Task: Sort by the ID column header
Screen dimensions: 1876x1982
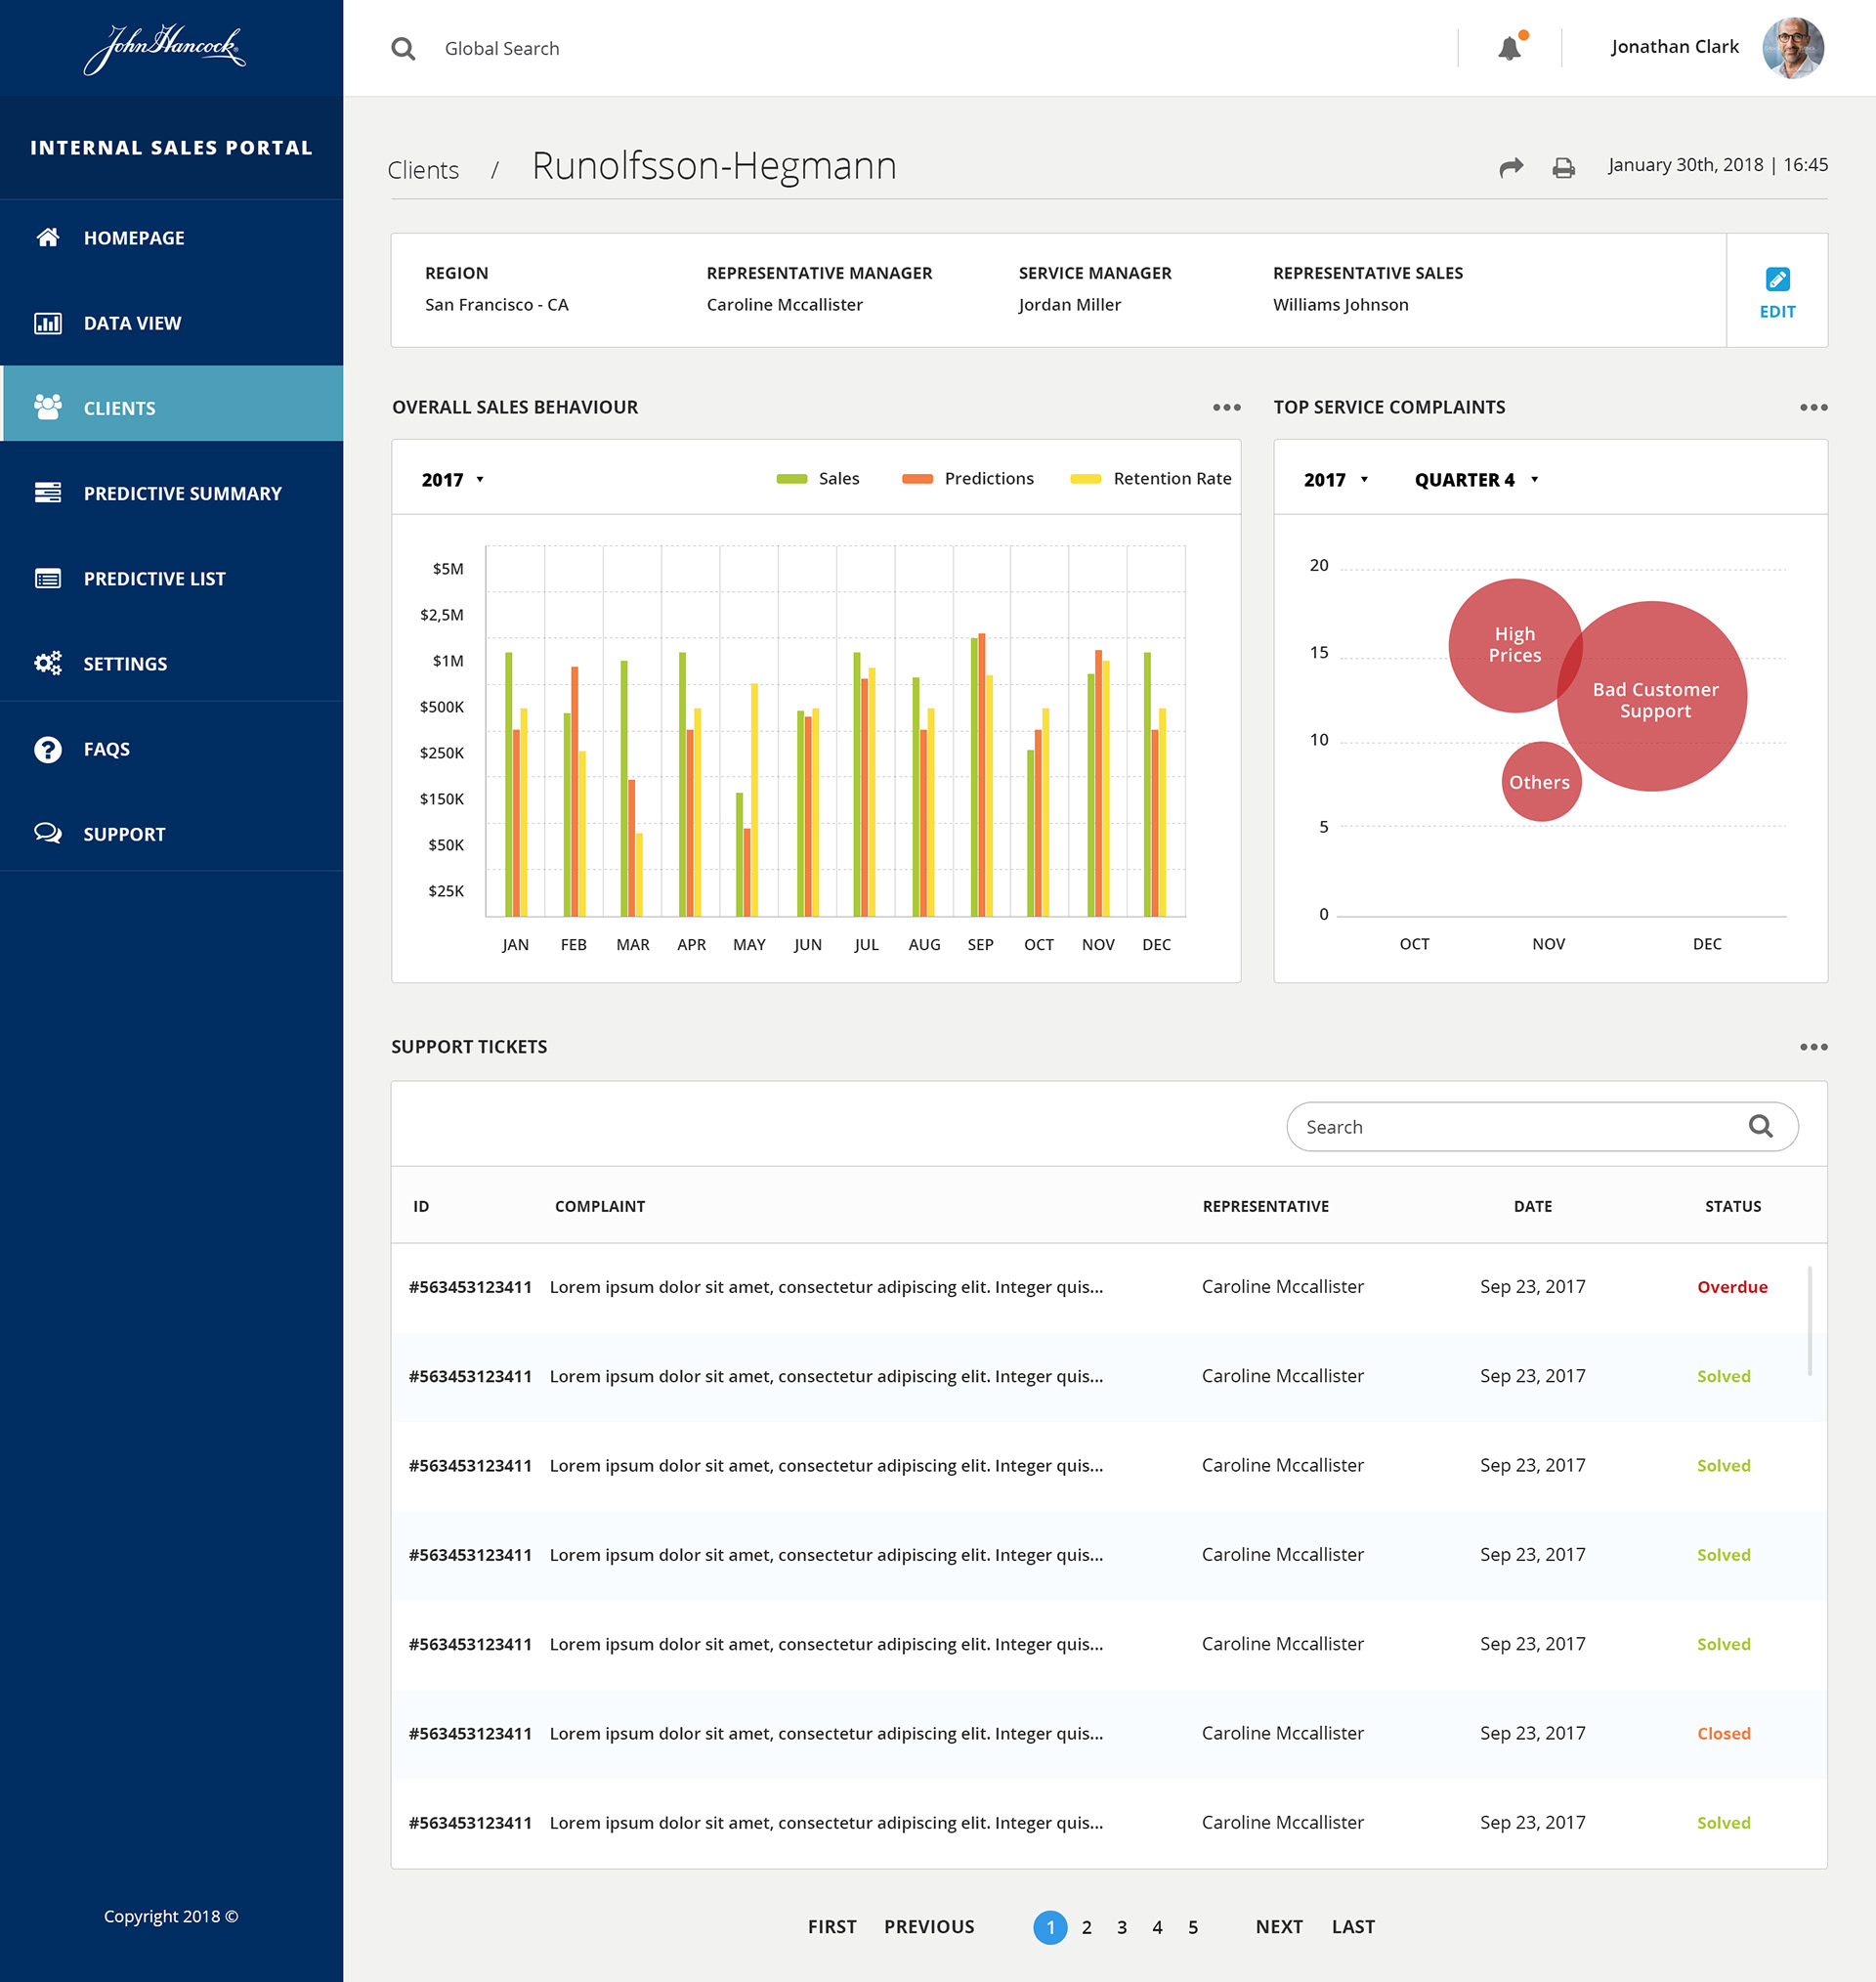Action: tap(421, 1207)
